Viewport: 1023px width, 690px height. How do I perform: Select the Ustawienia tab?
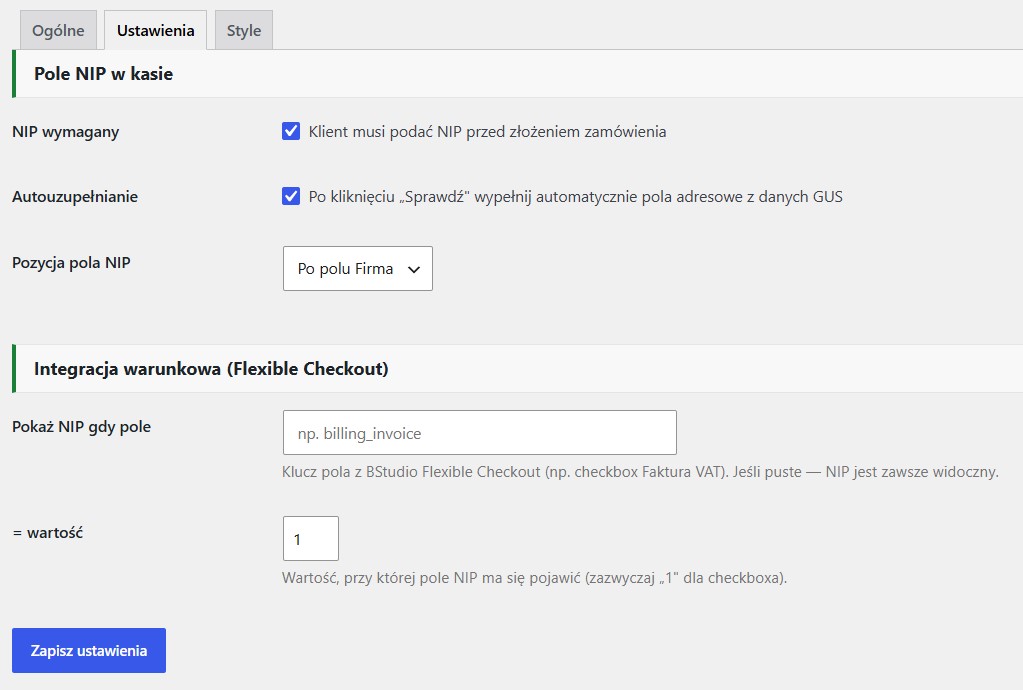[155, 30]
